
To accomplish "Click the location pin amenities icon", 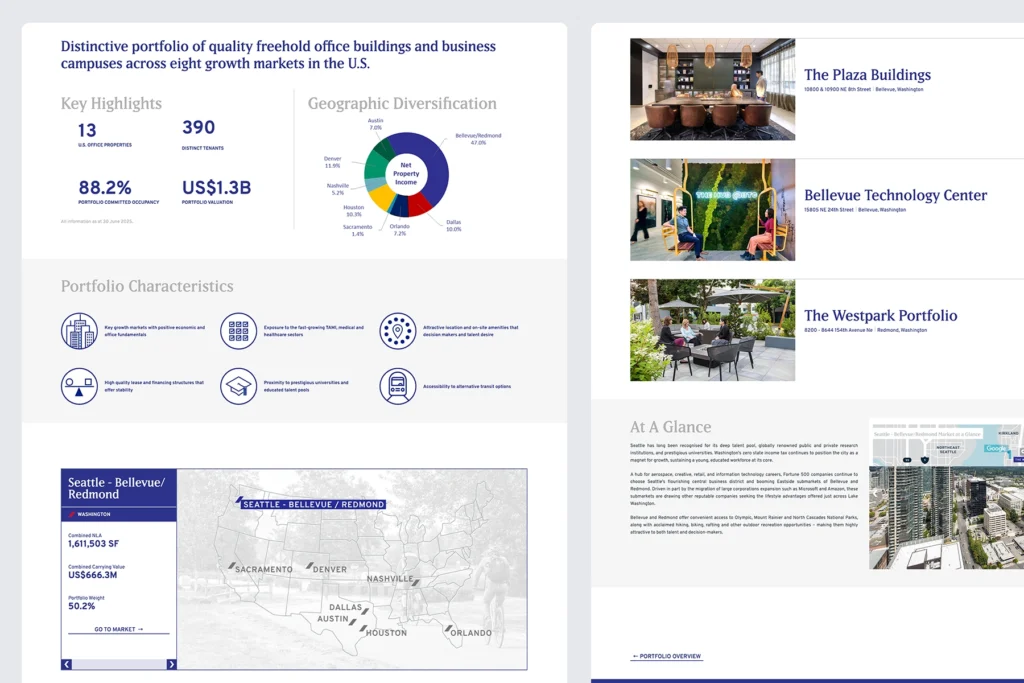I will click(397, 331).
